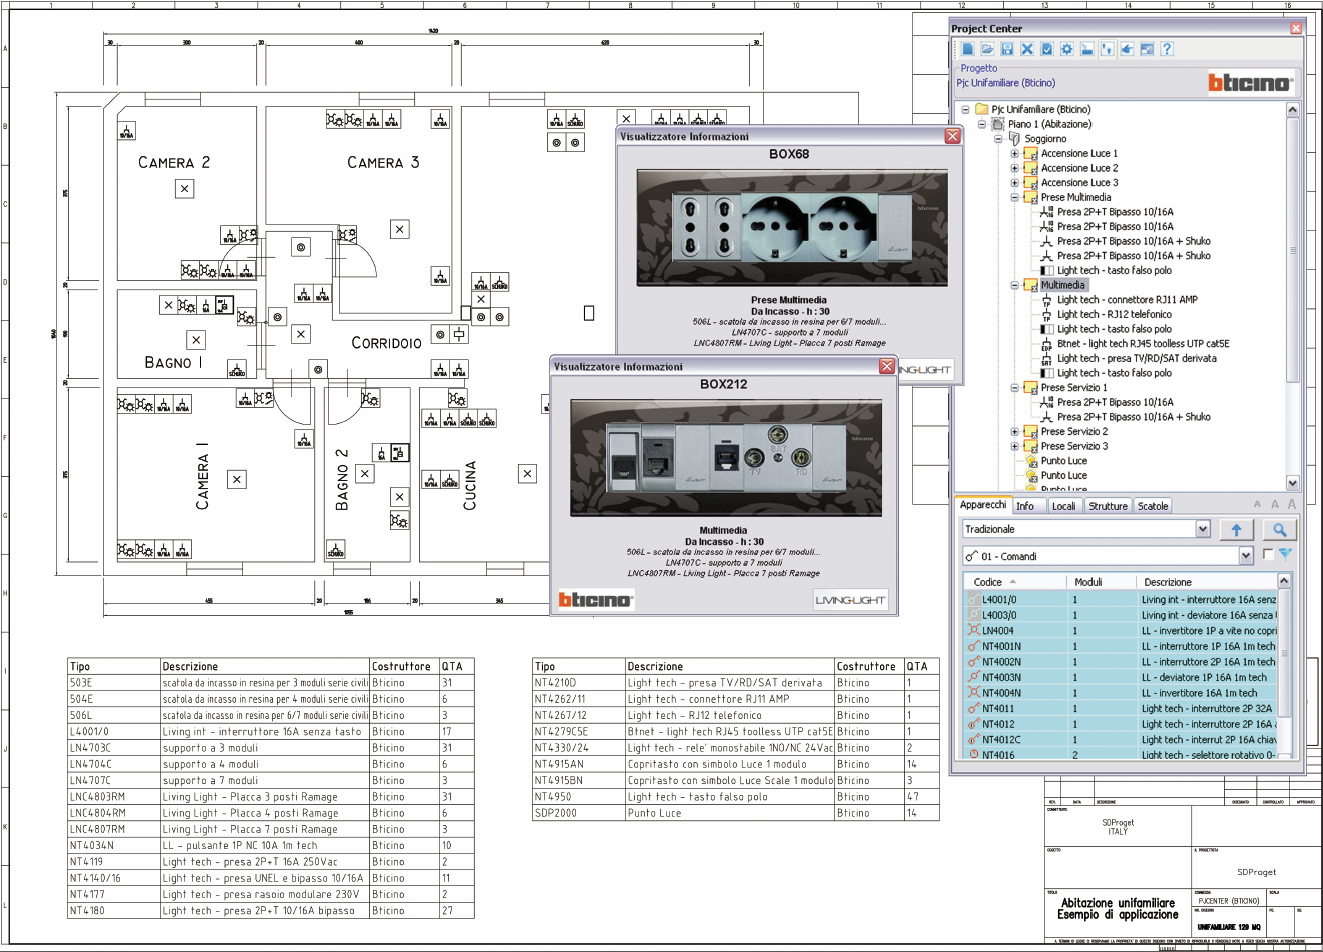The image size is (1323, 952).
Task: Click the medium A font size icon
Action: [x=1274, y=505]
